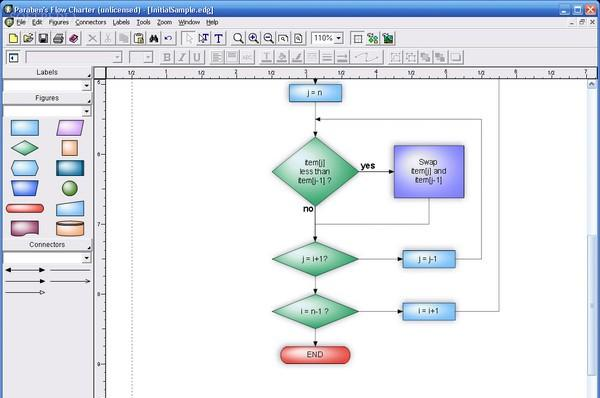Image resolution: width=600 pixels, height=398 pixels.
Task: Click the green connected figures icon
Action: point(372,38)
